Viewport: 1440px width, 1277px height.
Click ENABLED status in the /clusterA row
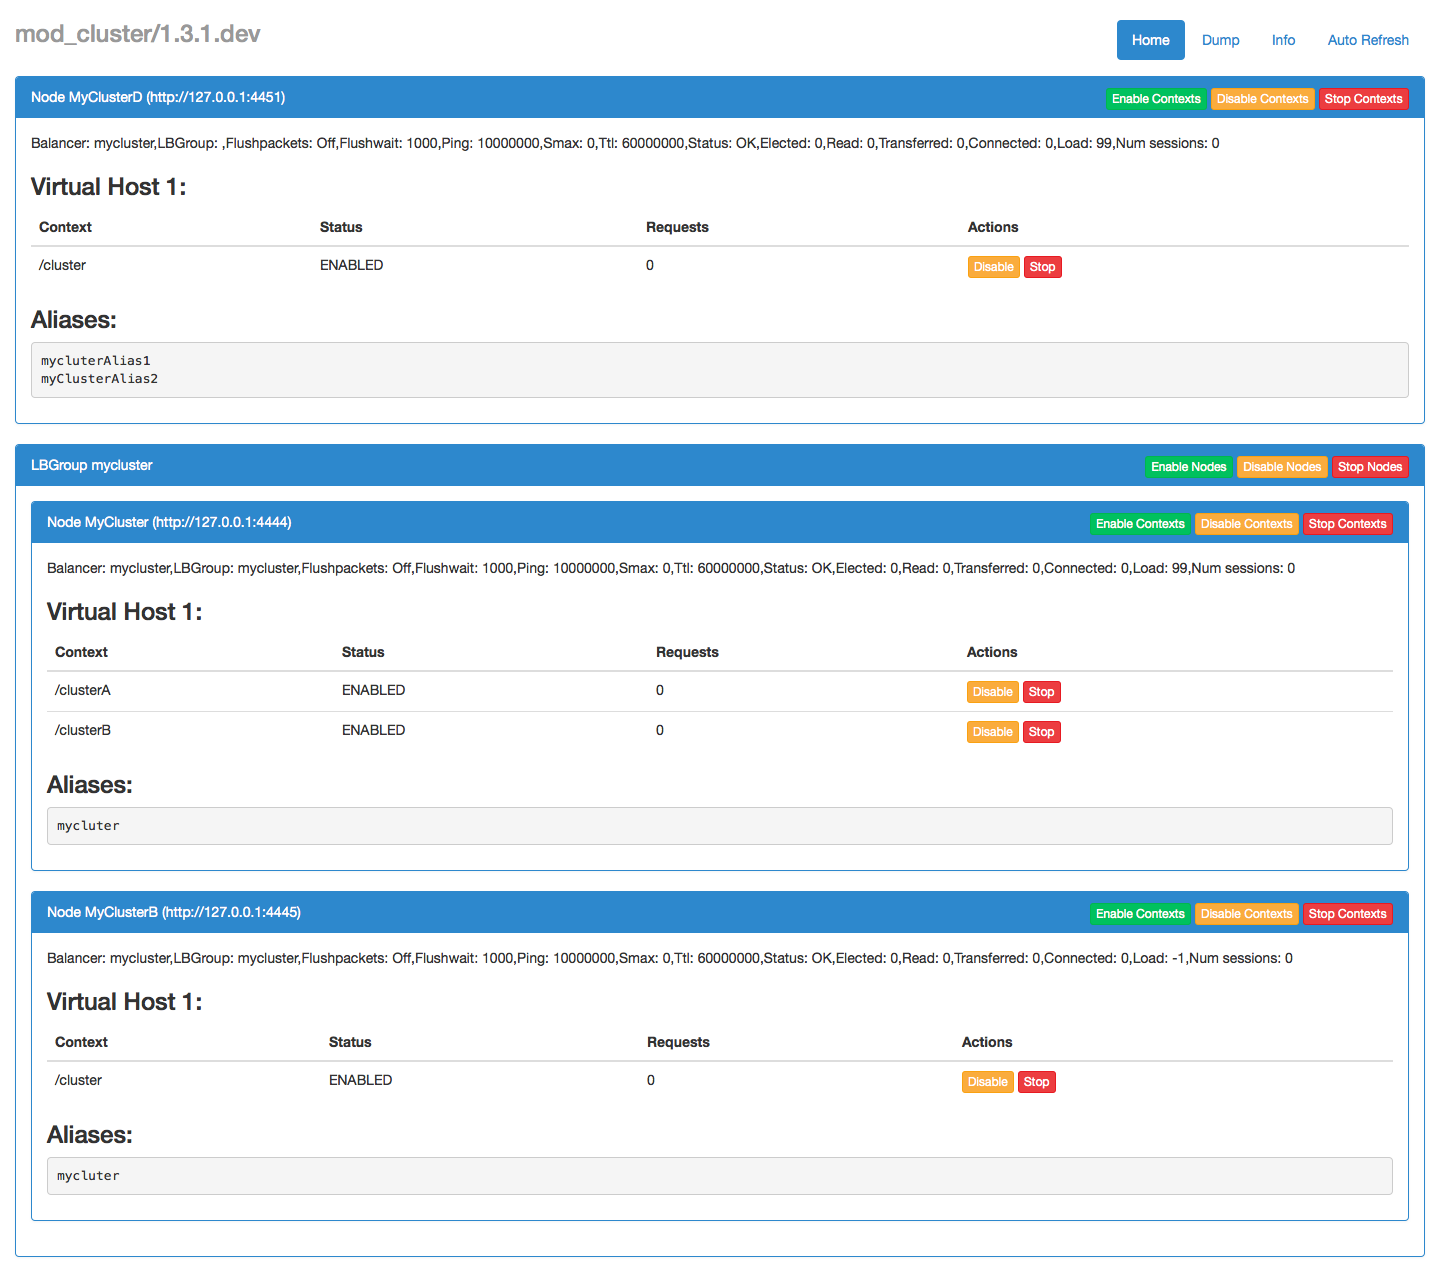(x=373, y=690)
